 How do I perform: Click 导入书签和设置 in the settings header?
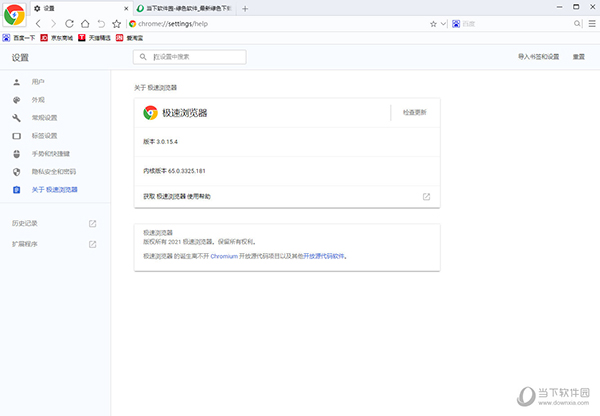click(x=538, y=57)
